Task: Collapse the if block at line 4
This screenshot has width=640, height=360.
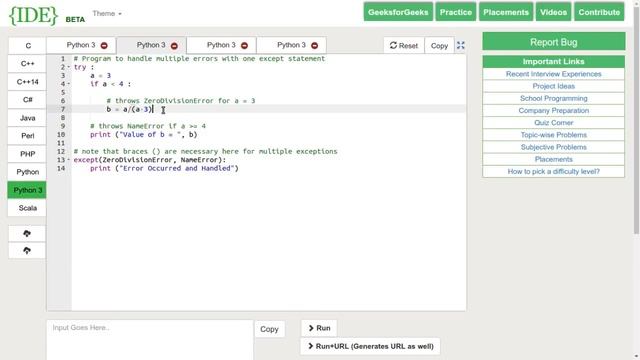Action: click(x=69, y=84)
